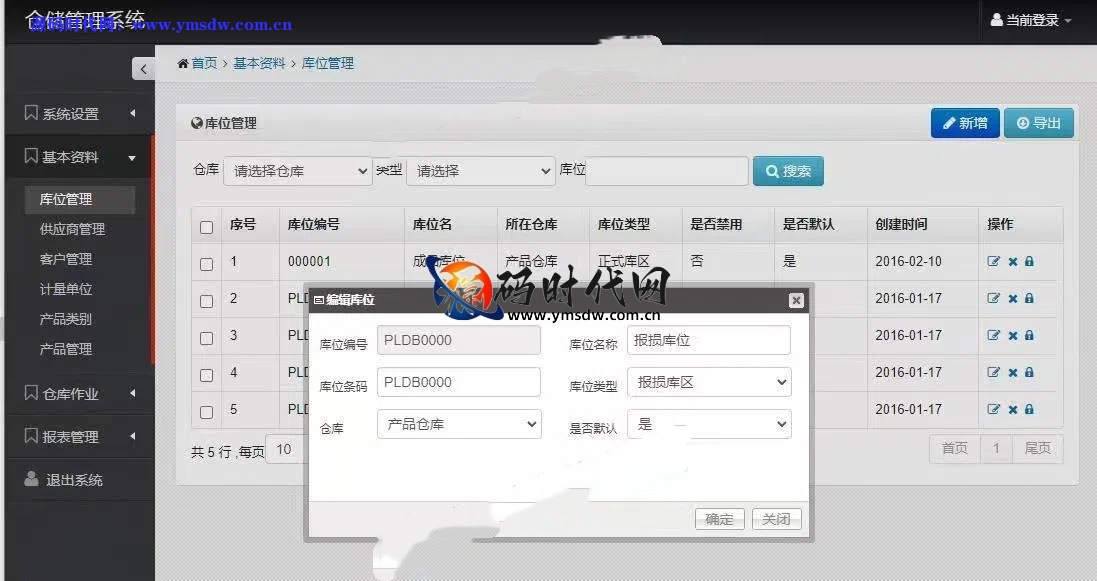Close the 编辑库位 dialog with X icon
This screenshot has height=581, width=1097.
[795, 300]
